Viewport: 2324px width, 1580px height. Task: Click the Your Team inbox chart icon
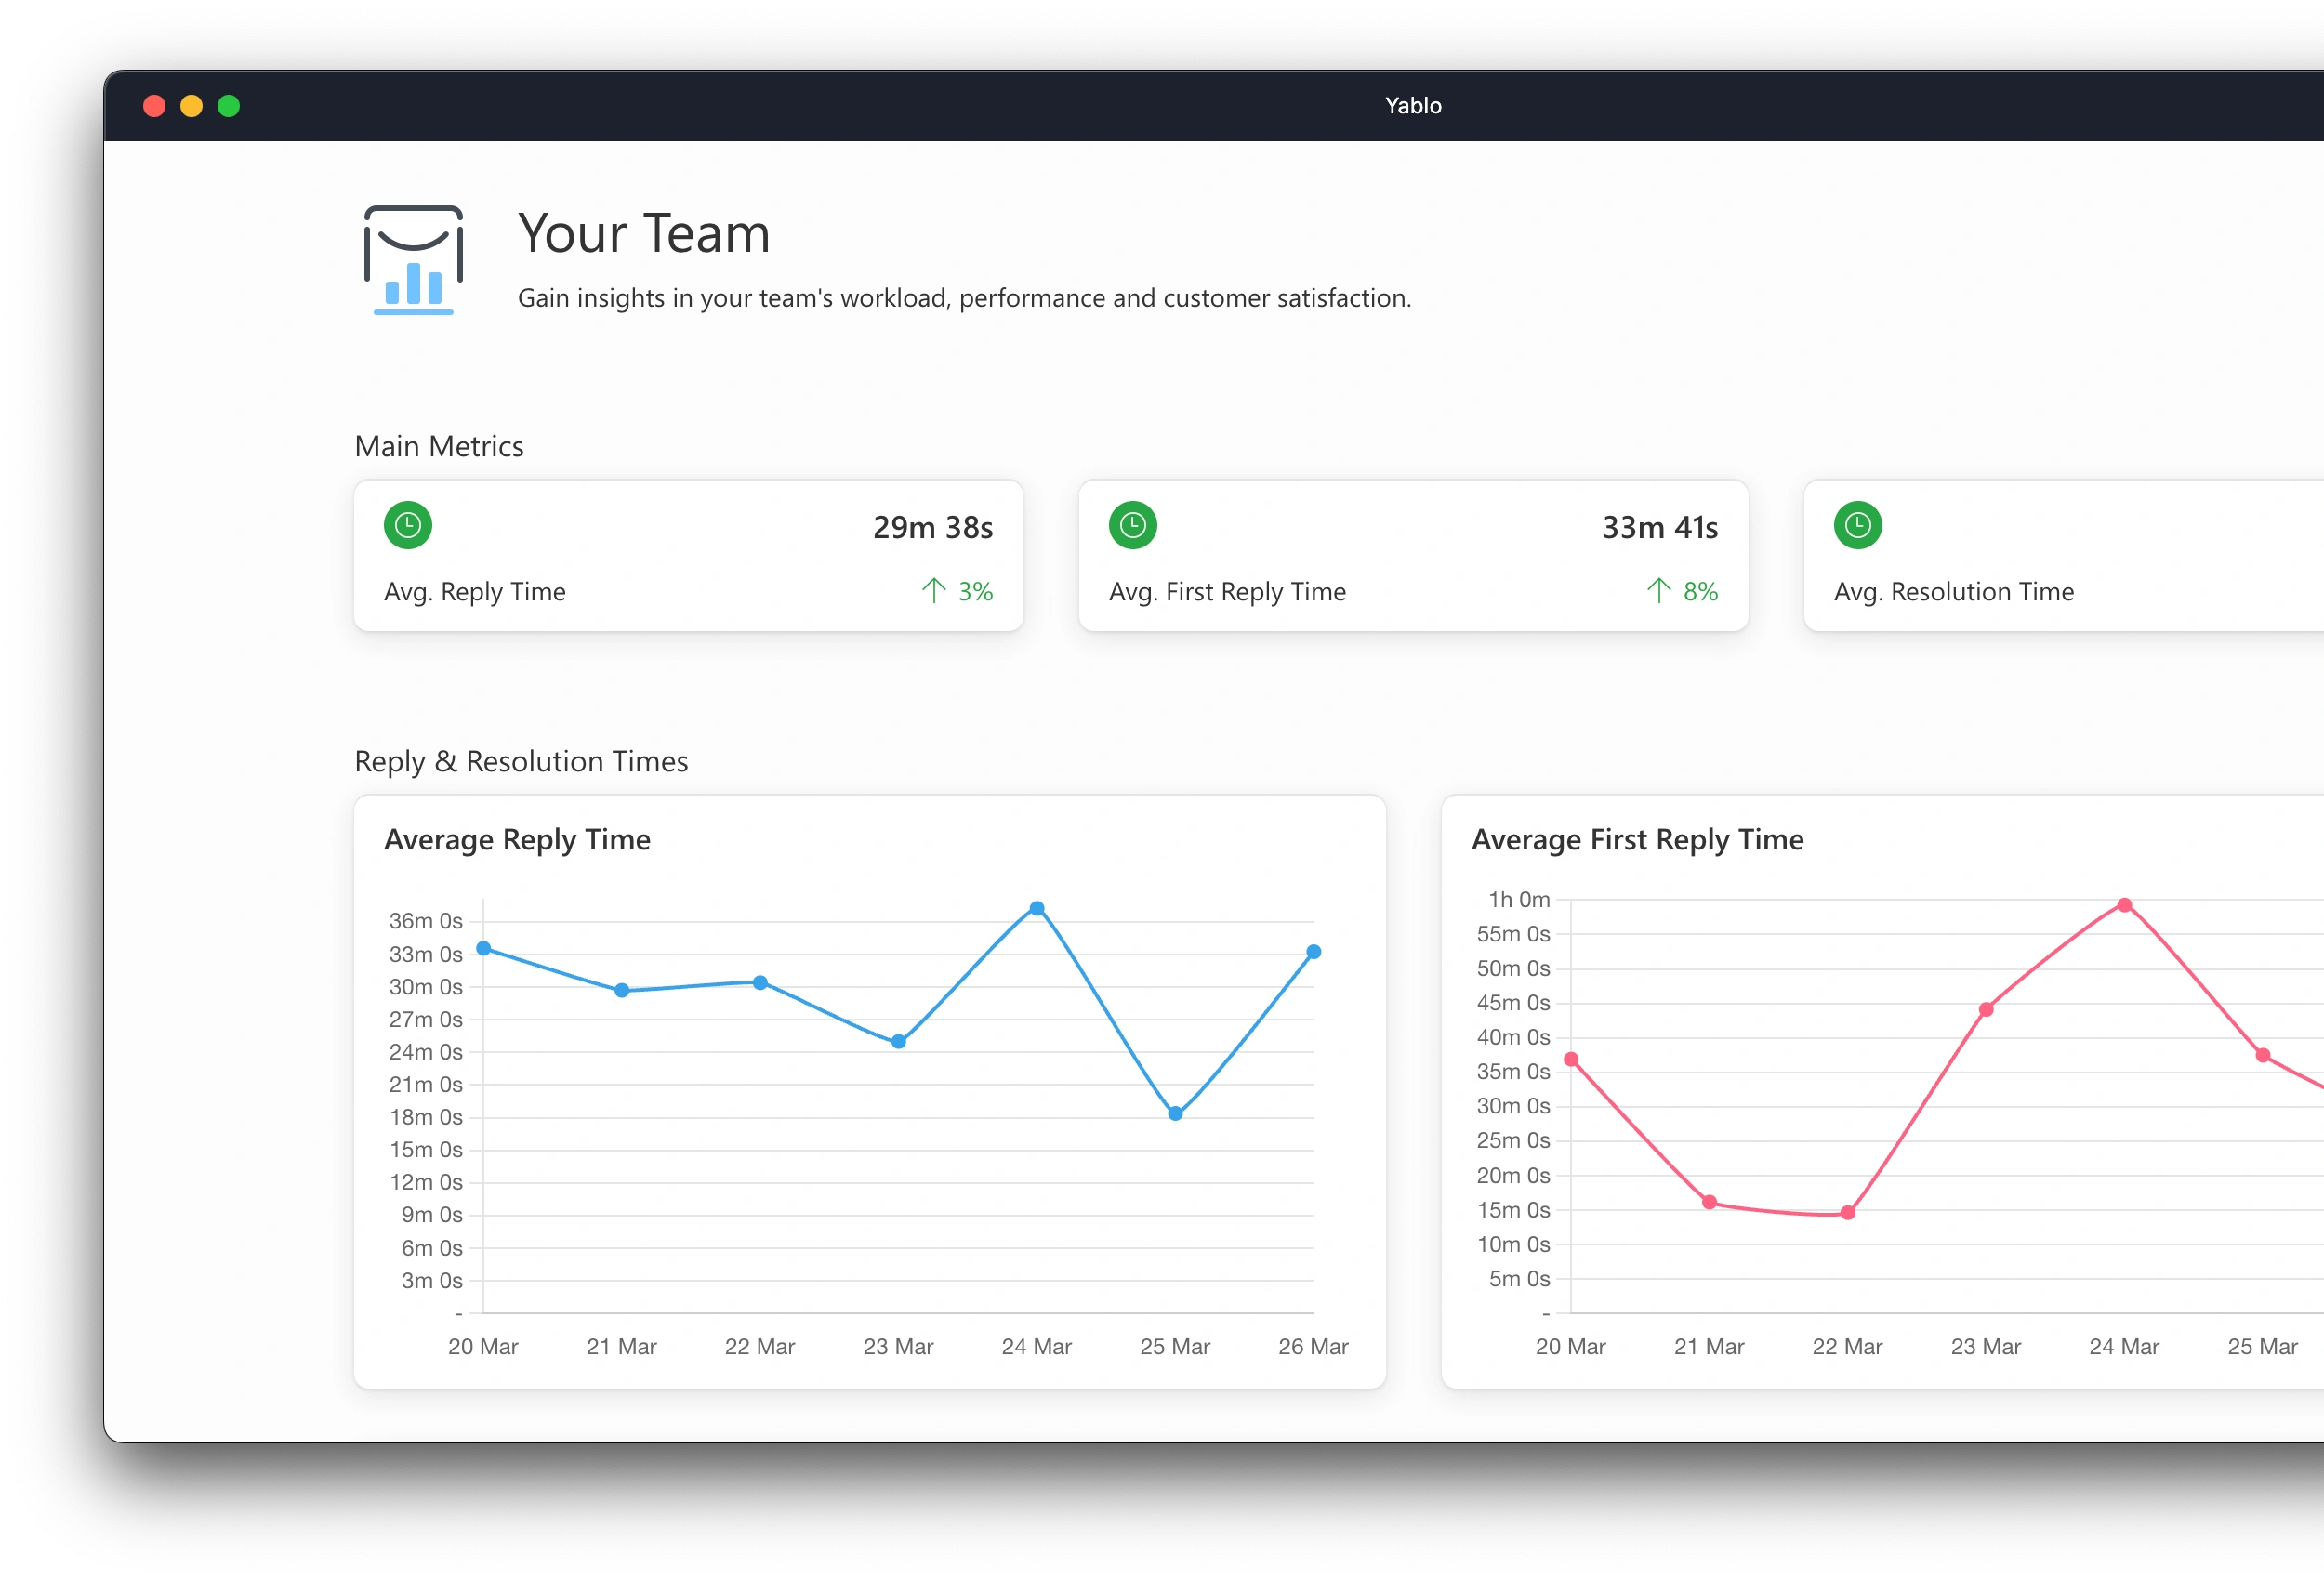pos(413,260)
